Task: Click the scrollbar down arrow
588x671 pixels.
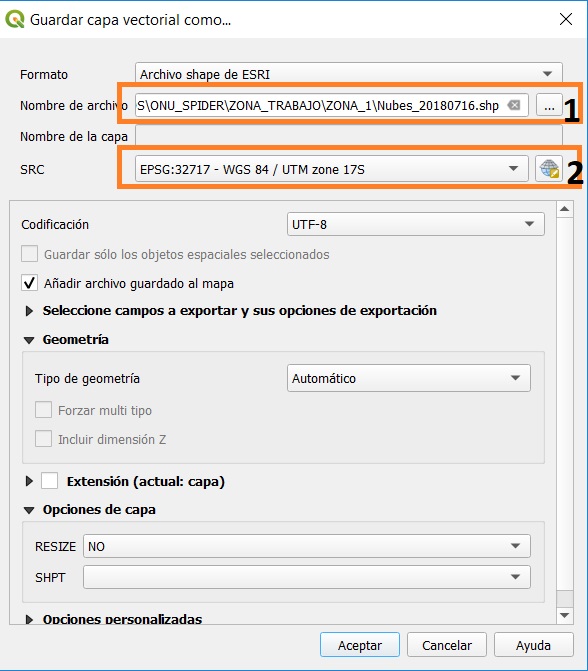Action: coord(564,615)
